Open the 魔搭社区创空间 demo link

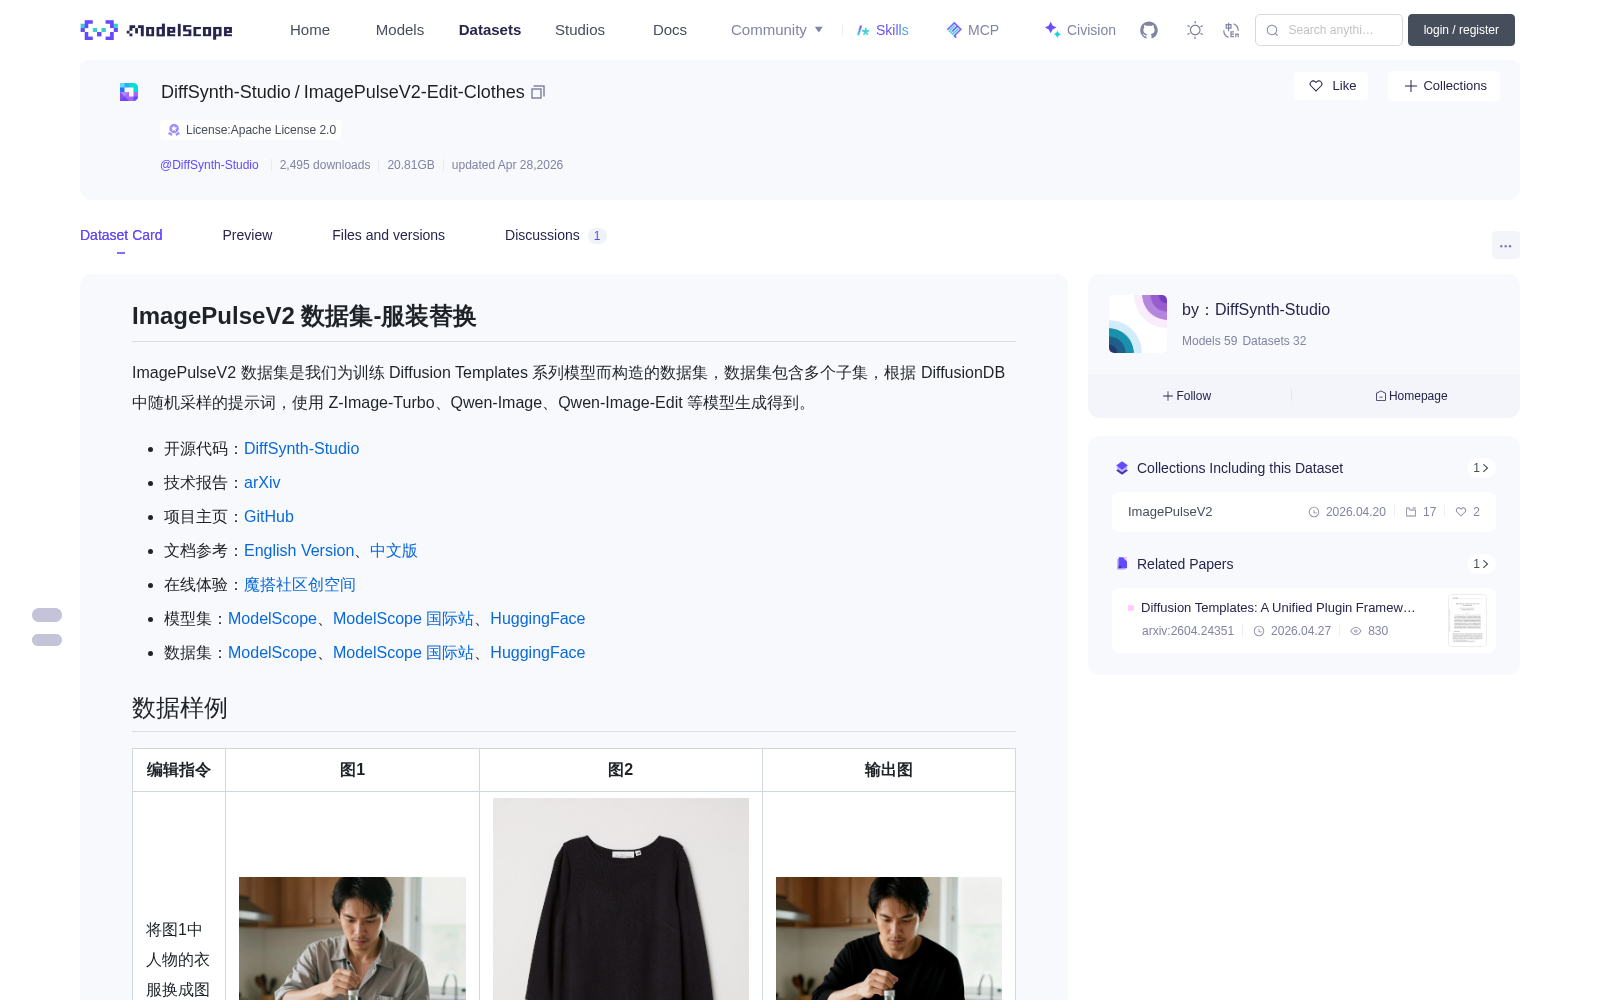pos(300,585)
